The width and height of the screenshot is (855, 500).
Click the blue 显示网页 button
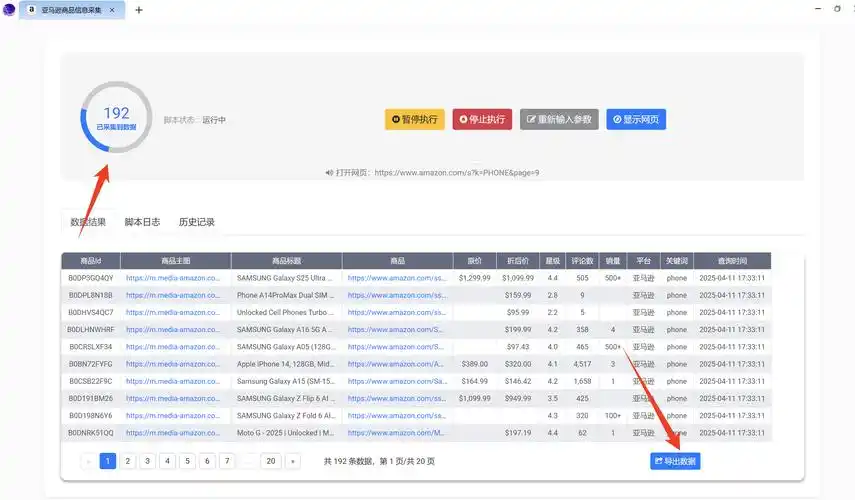636,119
